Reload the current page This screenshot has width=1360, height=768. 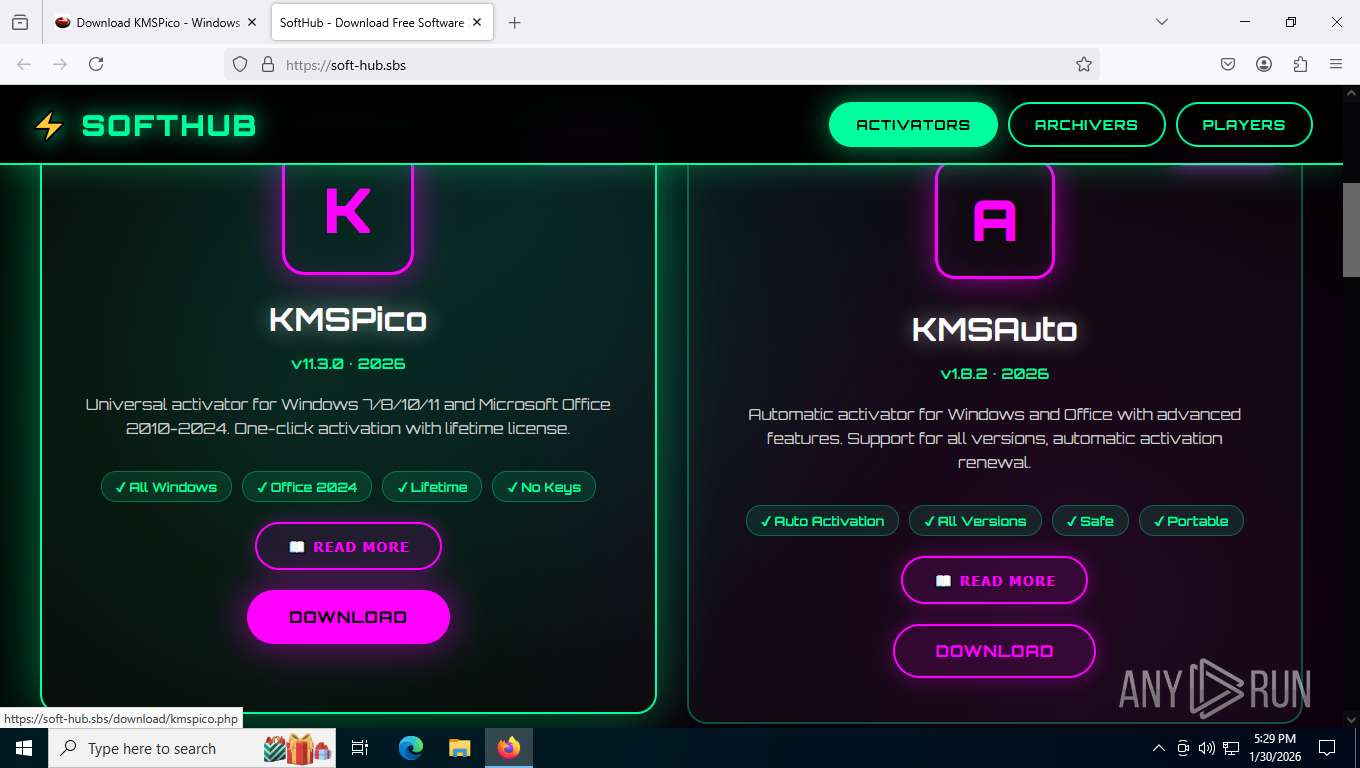tap(96, 64)
